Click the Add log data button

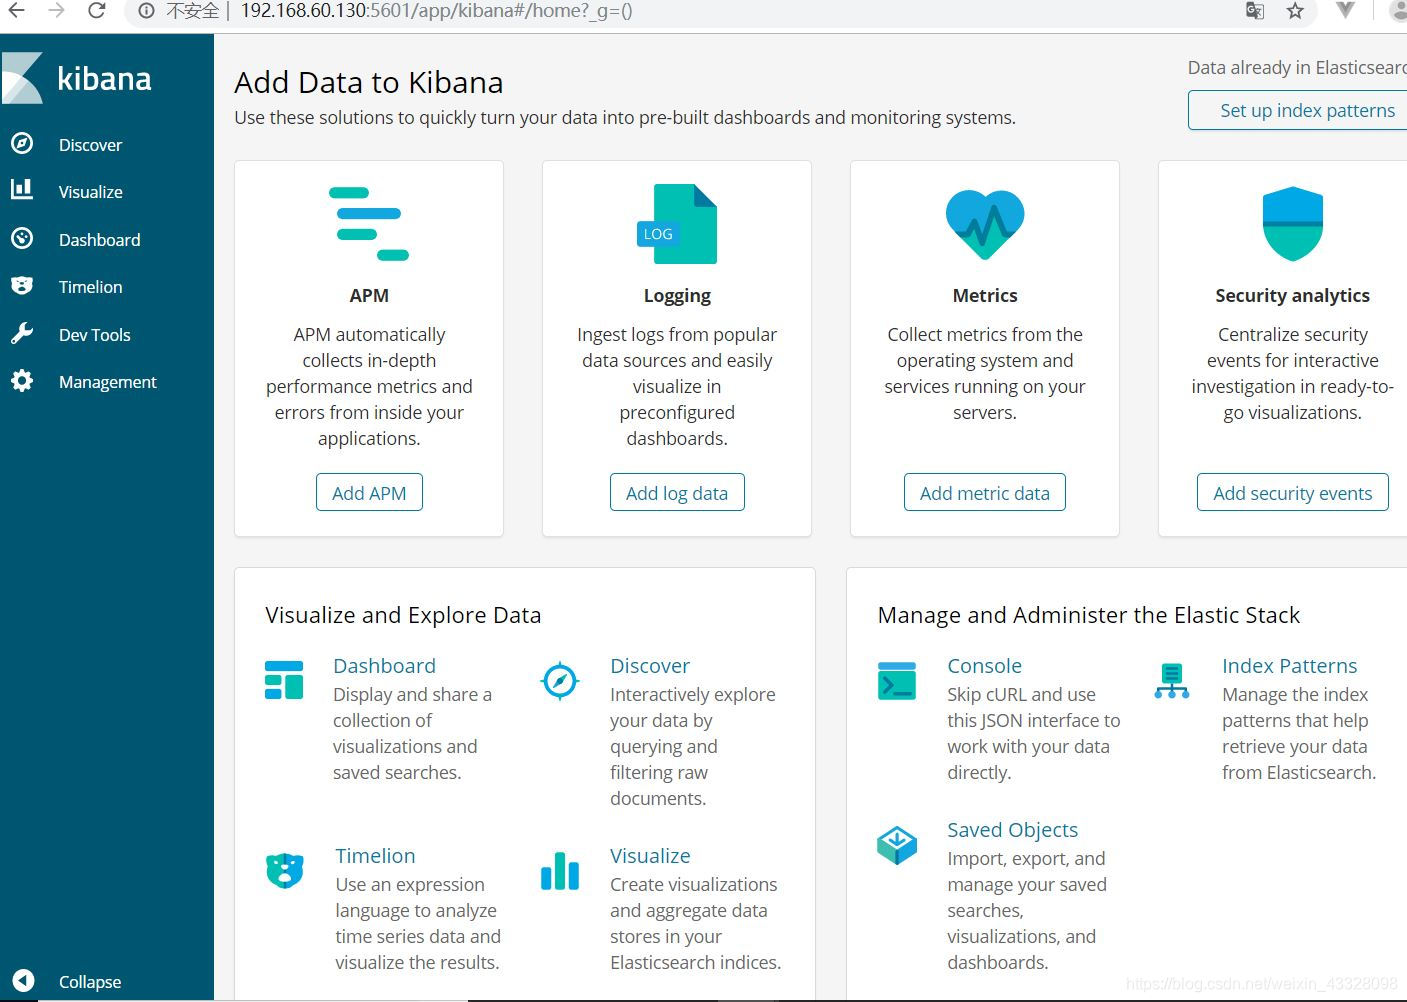677,492
